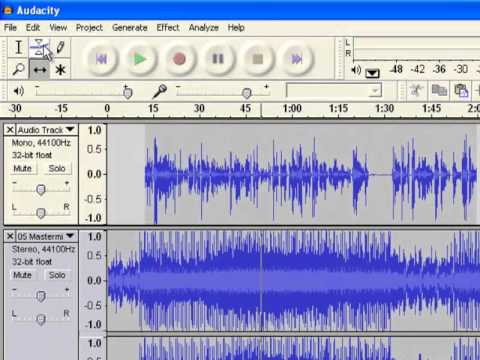Image resolution: width=480 pixels, height=360 pixels.
Task: Close the 05 Mastermi track
Action: click(x=10, y=236)
